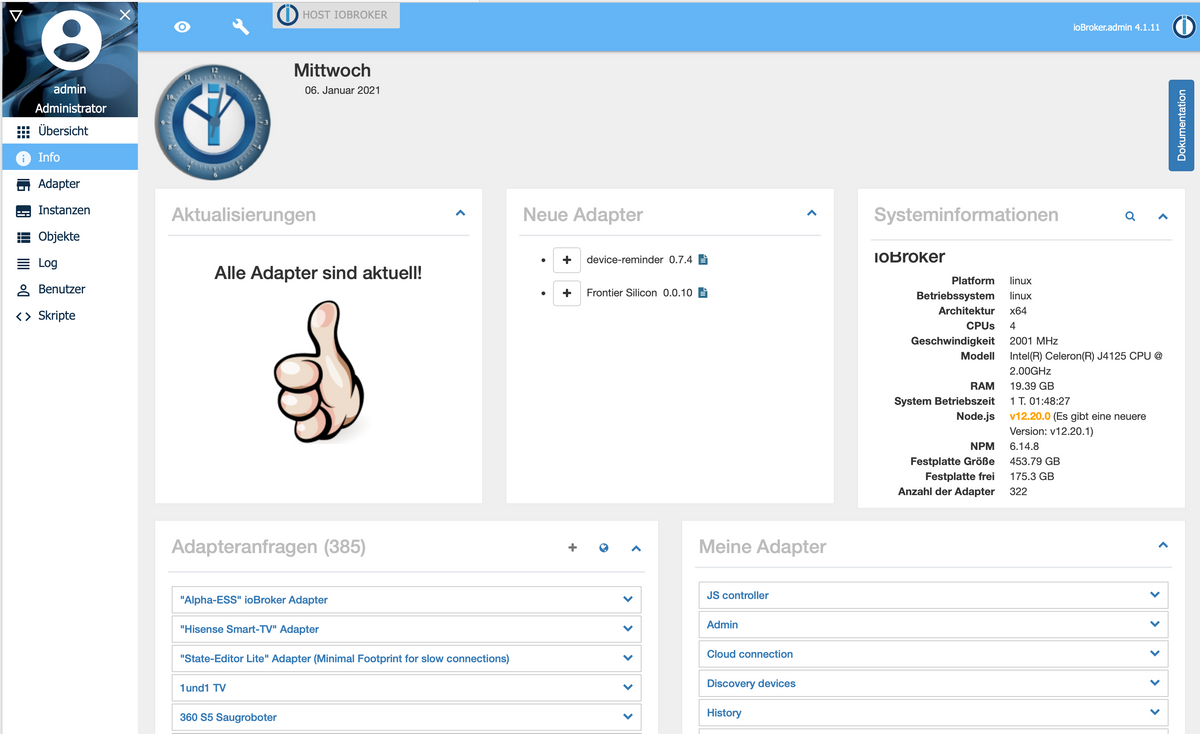1200x734 pixels.
Task: Click the Benutzer person icon
Action: 24,290
